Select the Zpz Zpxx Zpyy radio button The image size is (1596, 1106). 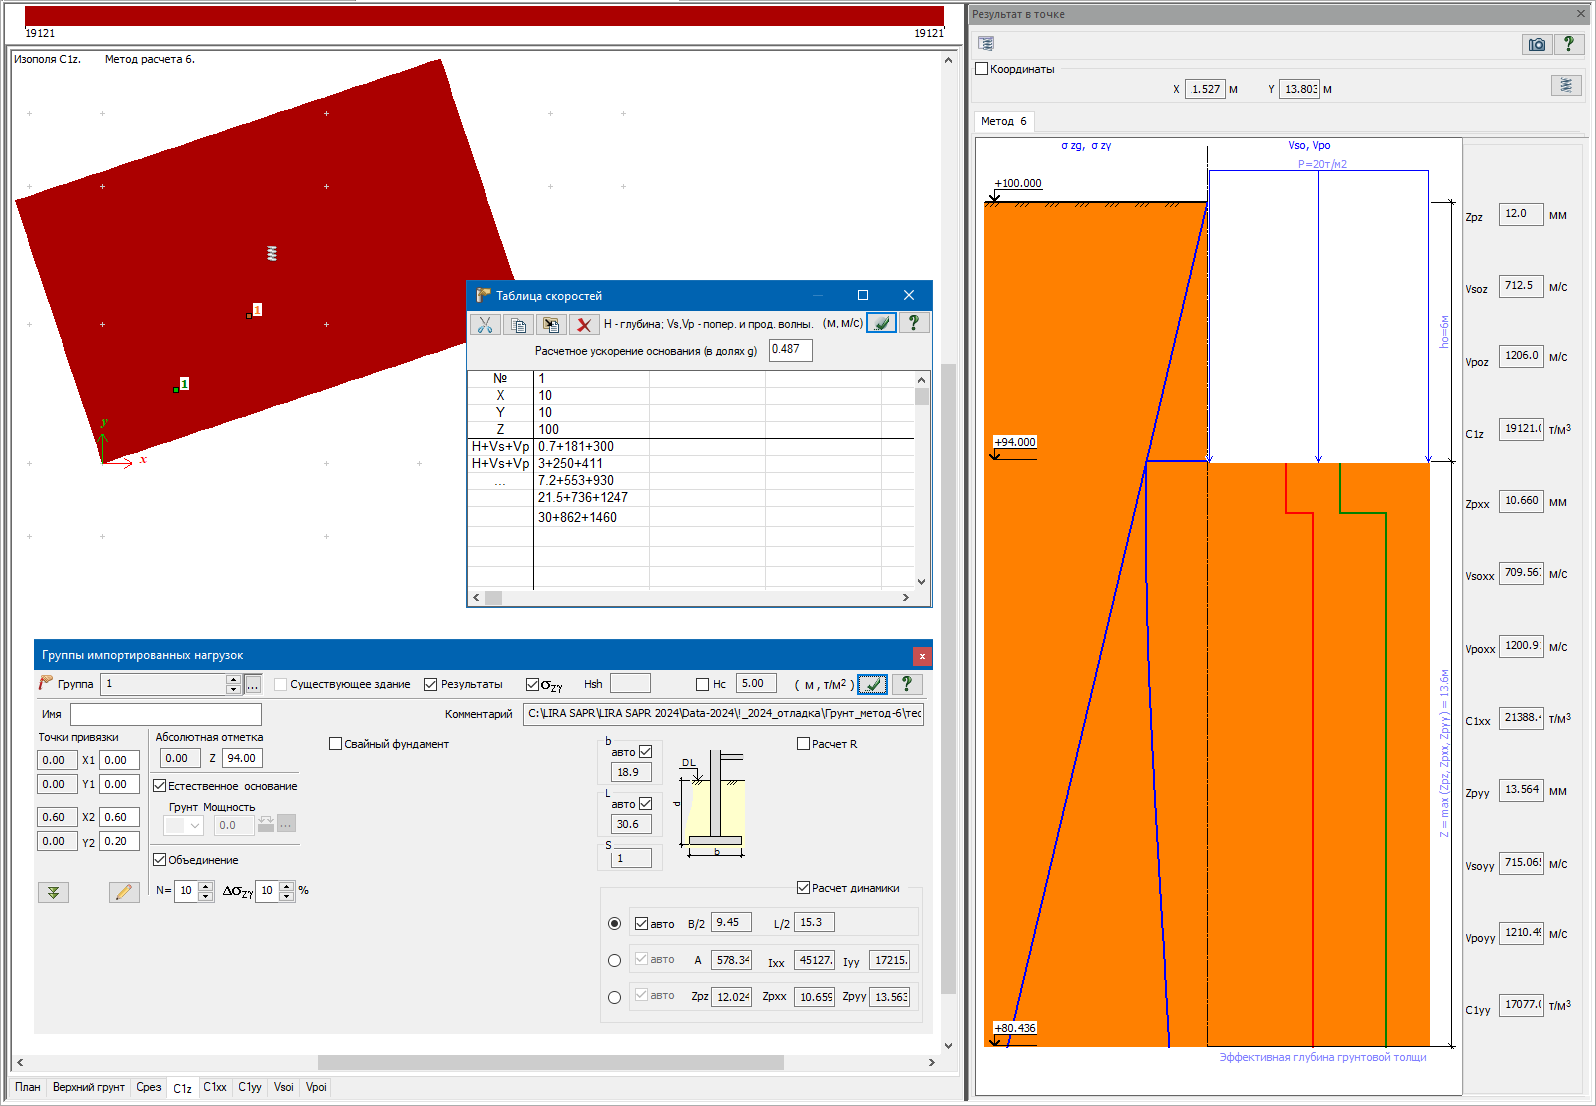pyautogui.click(x=614, y=997)
